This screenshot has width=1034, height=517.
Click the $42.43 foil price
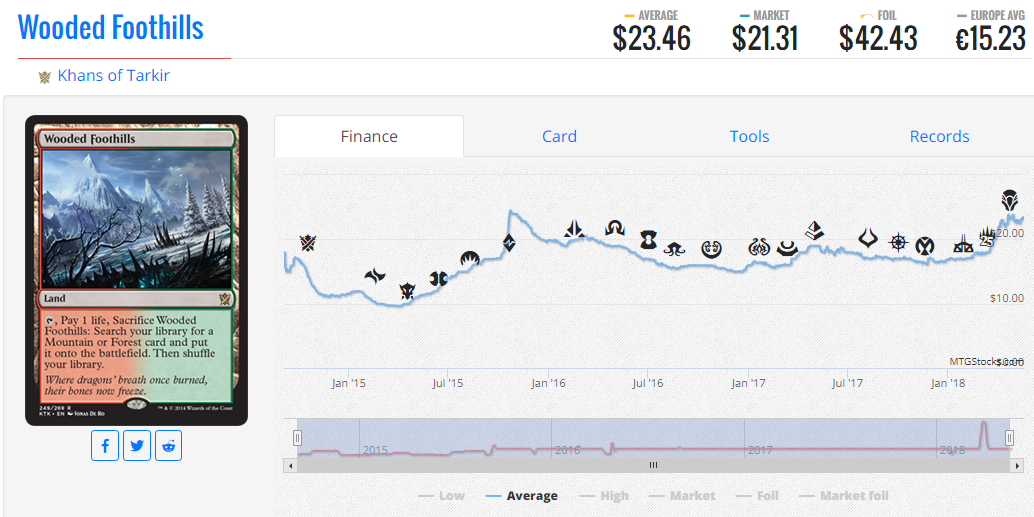coord(878,38)
